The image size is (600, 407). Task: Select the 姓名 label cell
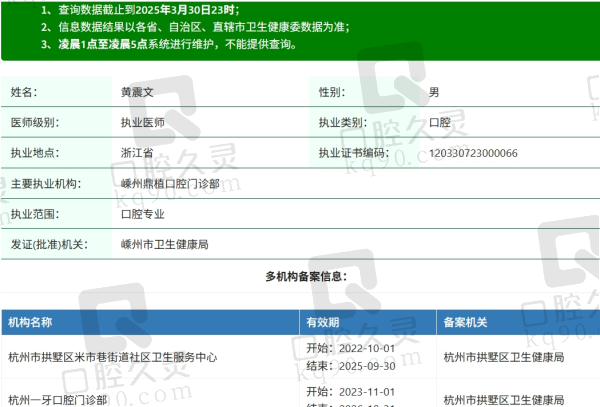(57, 92)
